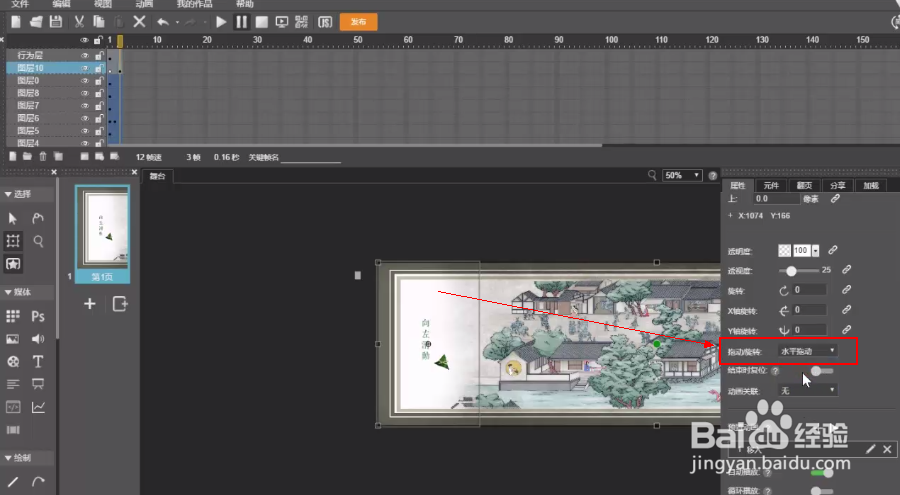Viewport: 900px width, 495px height.
Task: Lock the 图层5 layer
Action: click(99, 131)
